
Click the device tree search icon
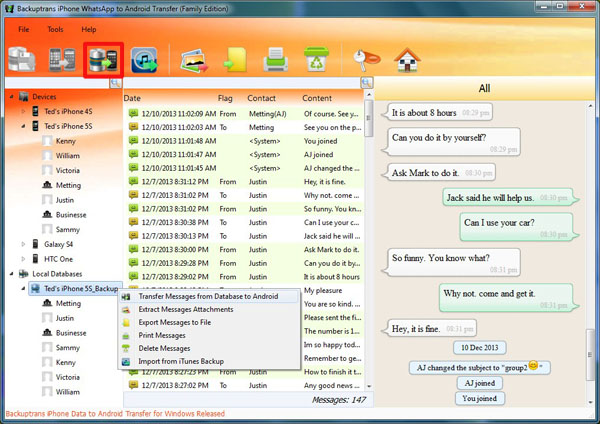tap(116, 83)
